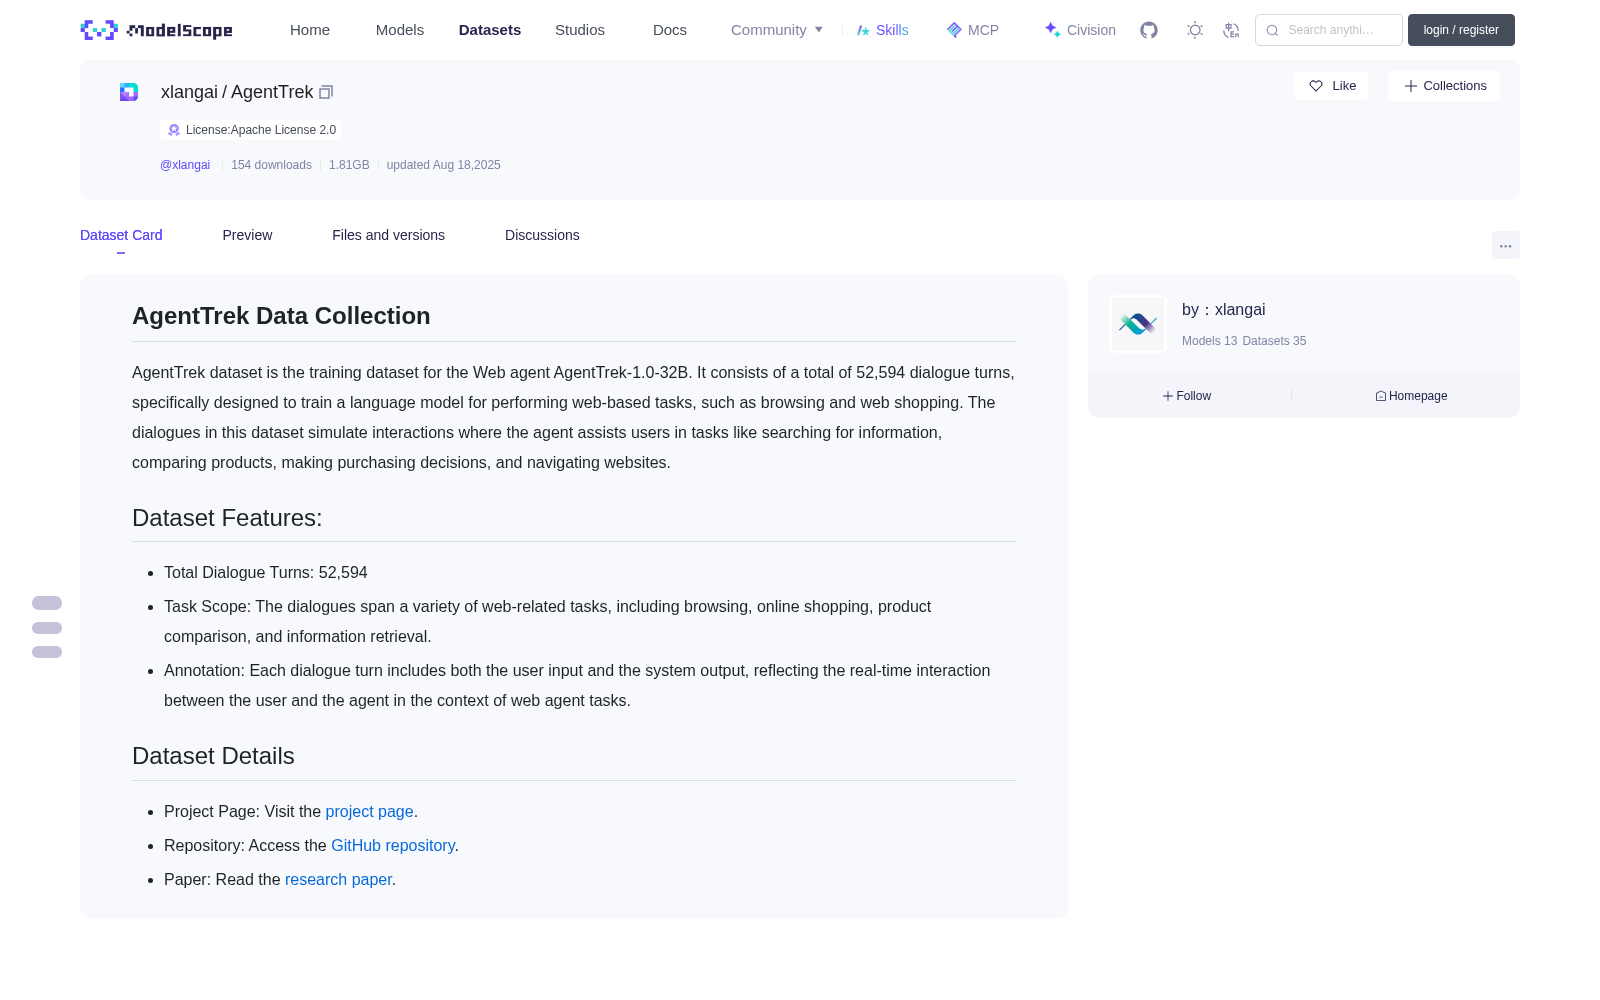The height and width of the screenshot is (1000, 1600).
Task: Open the three-dots more options menu
Action: coord(1505,246)
